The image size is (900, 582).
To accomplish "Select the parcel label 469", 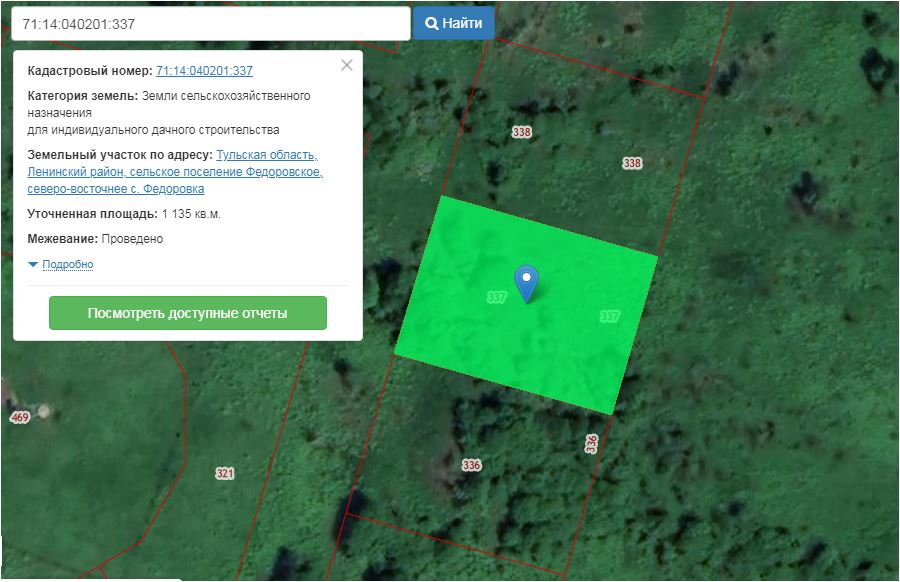I will click(20, 417).
